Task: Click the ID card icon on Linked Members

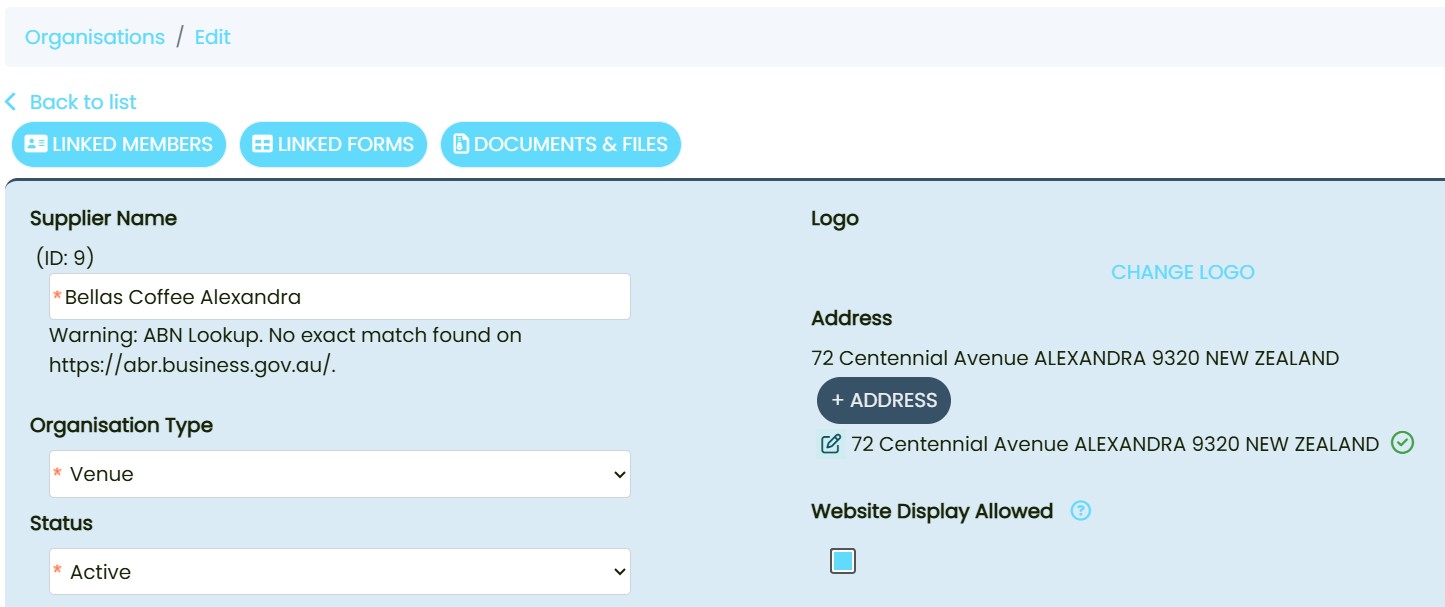Action: pos(36,144)
